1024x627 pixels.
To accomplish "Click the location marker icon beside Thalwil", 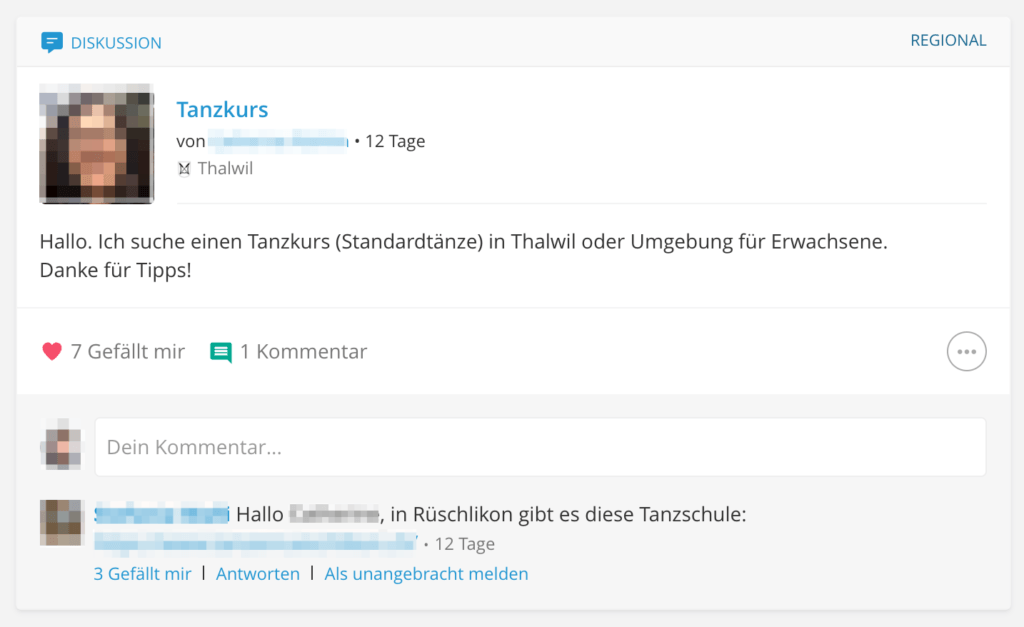I will 184,169.
